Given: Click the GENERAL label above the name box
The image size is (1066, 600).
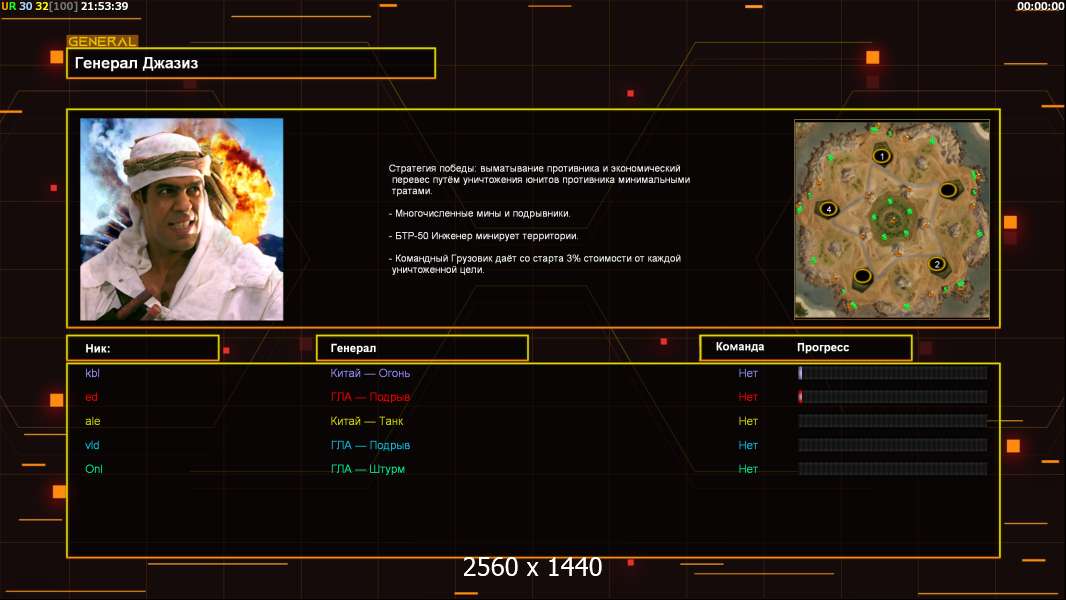Looking at the screenshot, I should pos(102,42).
